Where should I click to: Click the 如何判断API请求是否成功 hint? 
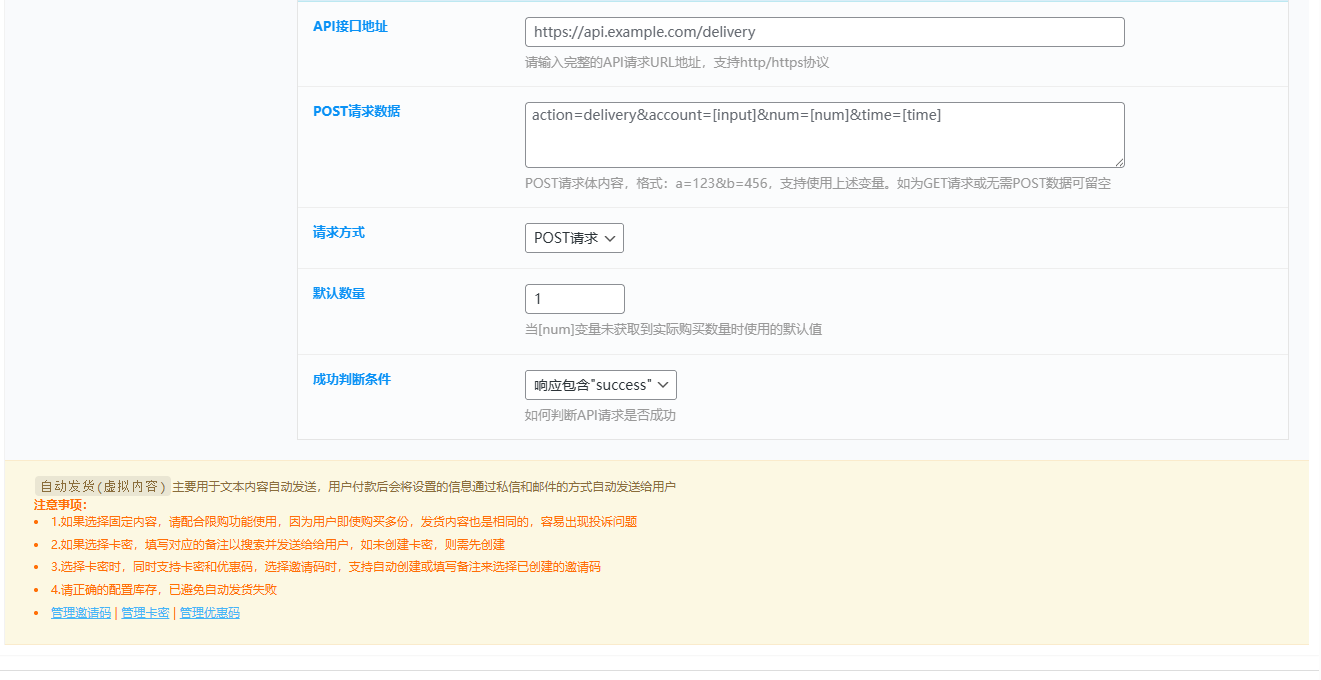pos(600,415)
